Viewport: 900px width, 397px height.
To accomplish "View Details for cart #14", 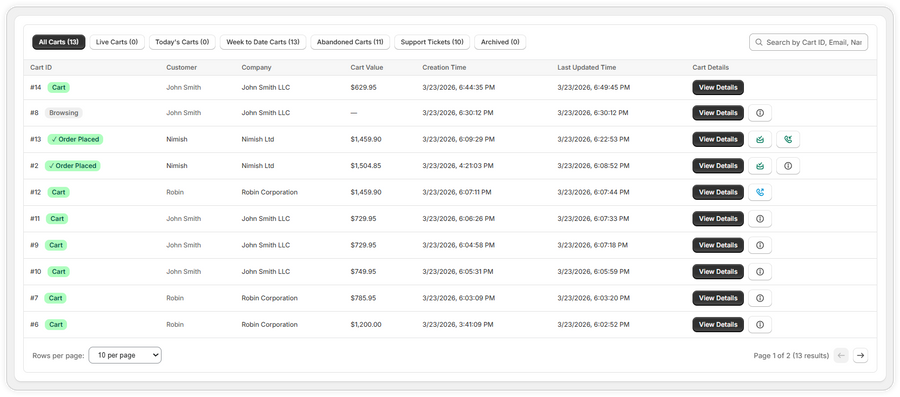I will click(718, 87).
